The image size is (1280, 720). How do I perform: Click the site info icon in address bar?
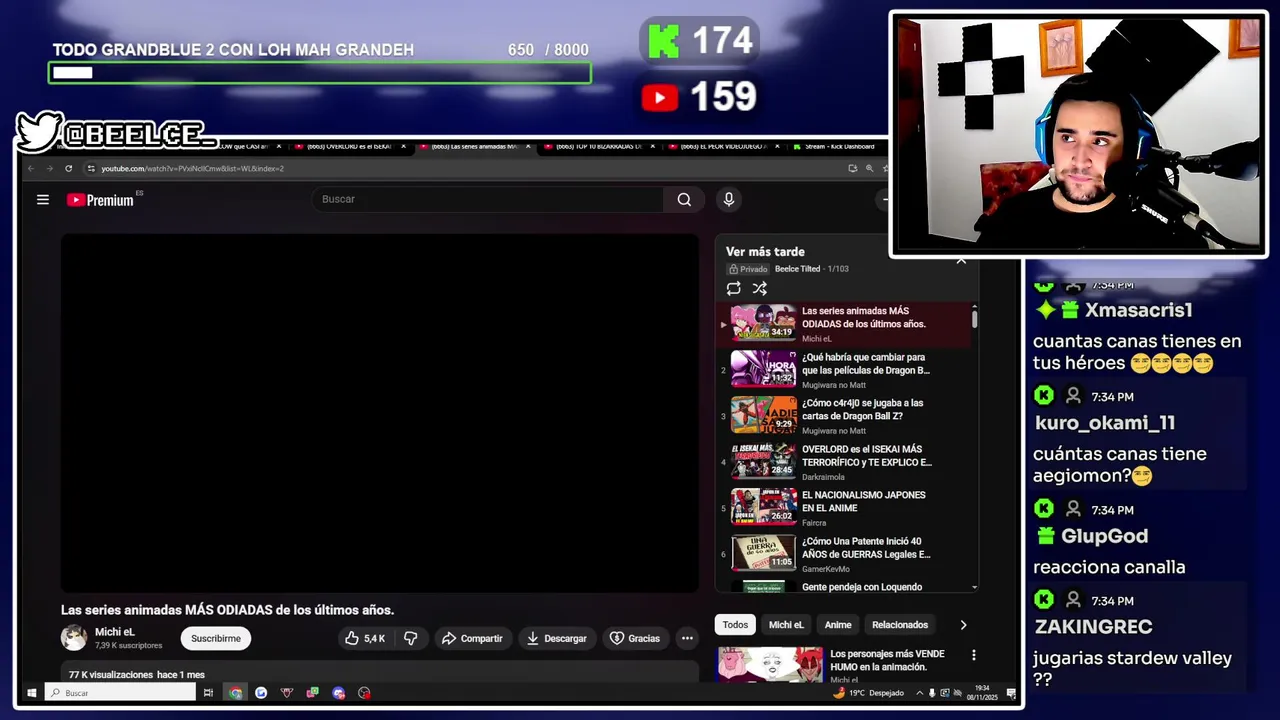point(91,169)
